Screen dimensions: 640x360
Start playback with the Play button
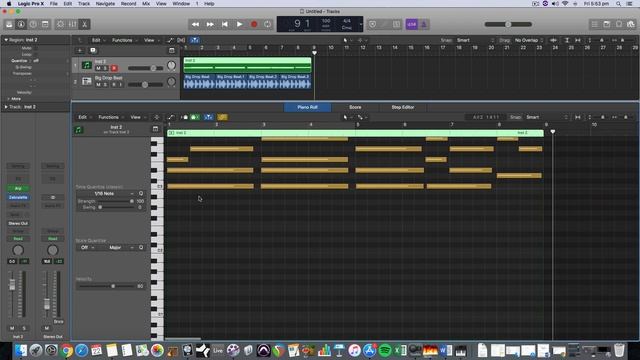(240, 24)
